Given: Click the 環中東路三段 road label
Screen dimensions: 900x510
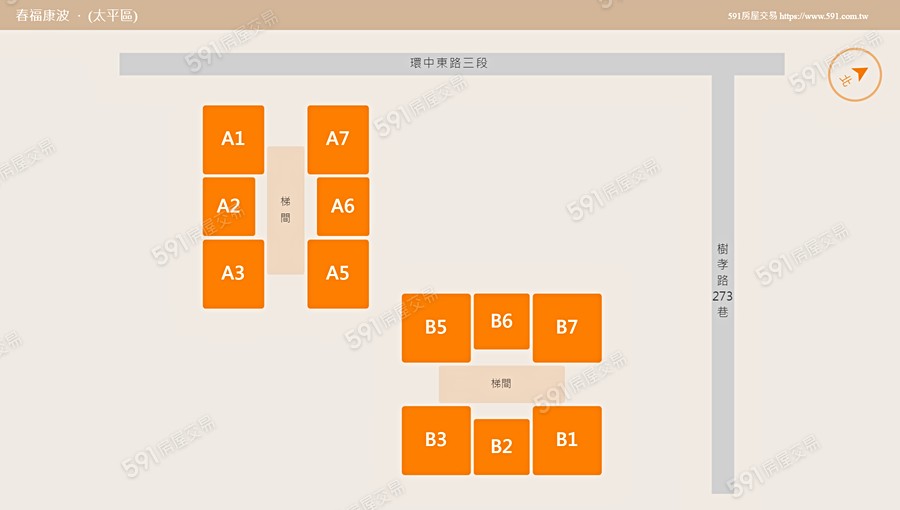Looking at the screenshot, I should tap(449, 63).
